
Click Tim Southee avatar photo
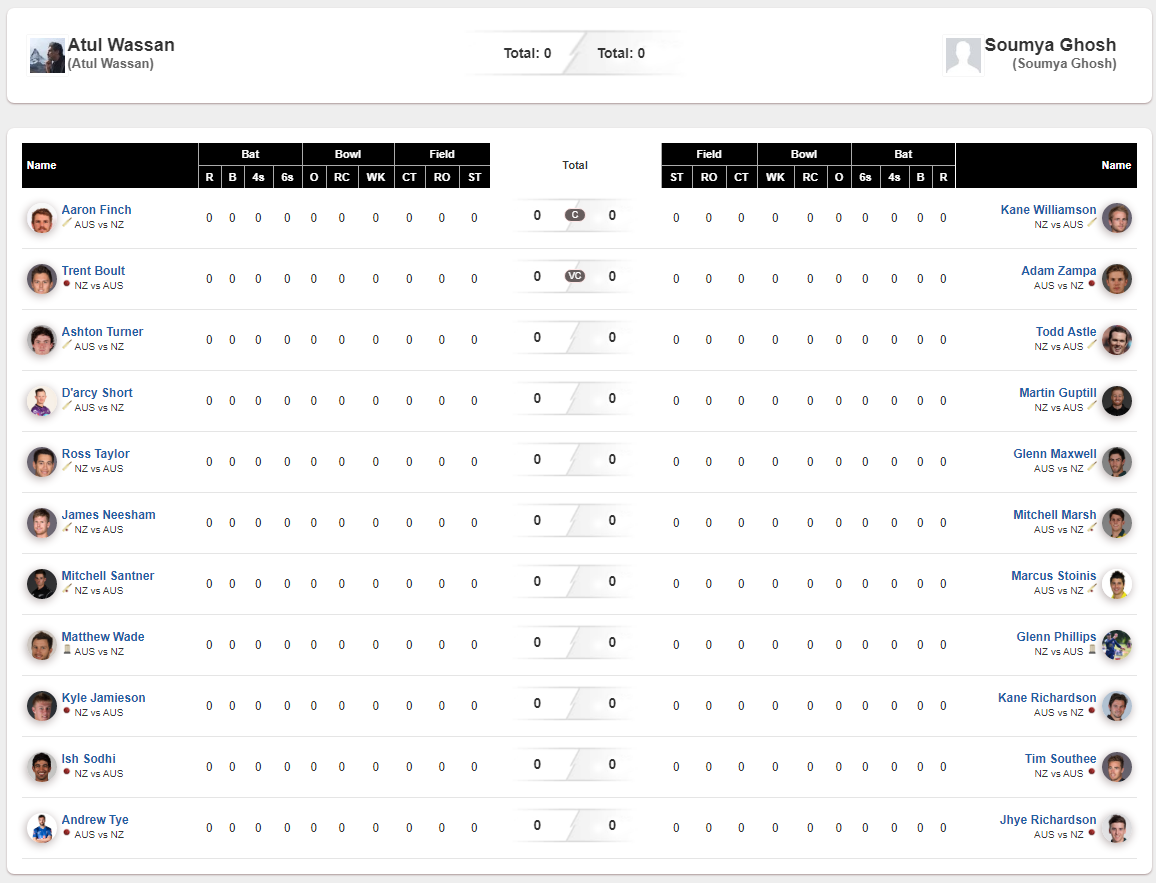pyautogui.click(x=1117, y=767)
